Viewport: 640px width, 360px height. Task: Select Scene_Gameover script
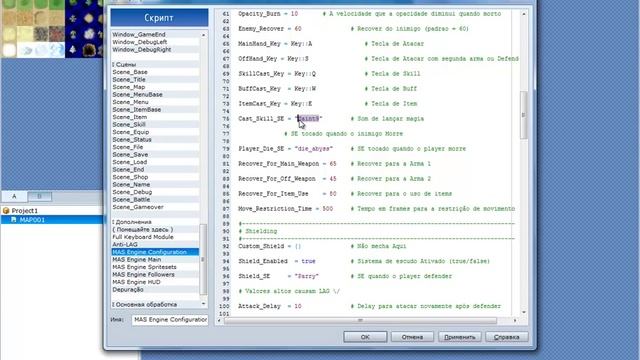[156, 207]
